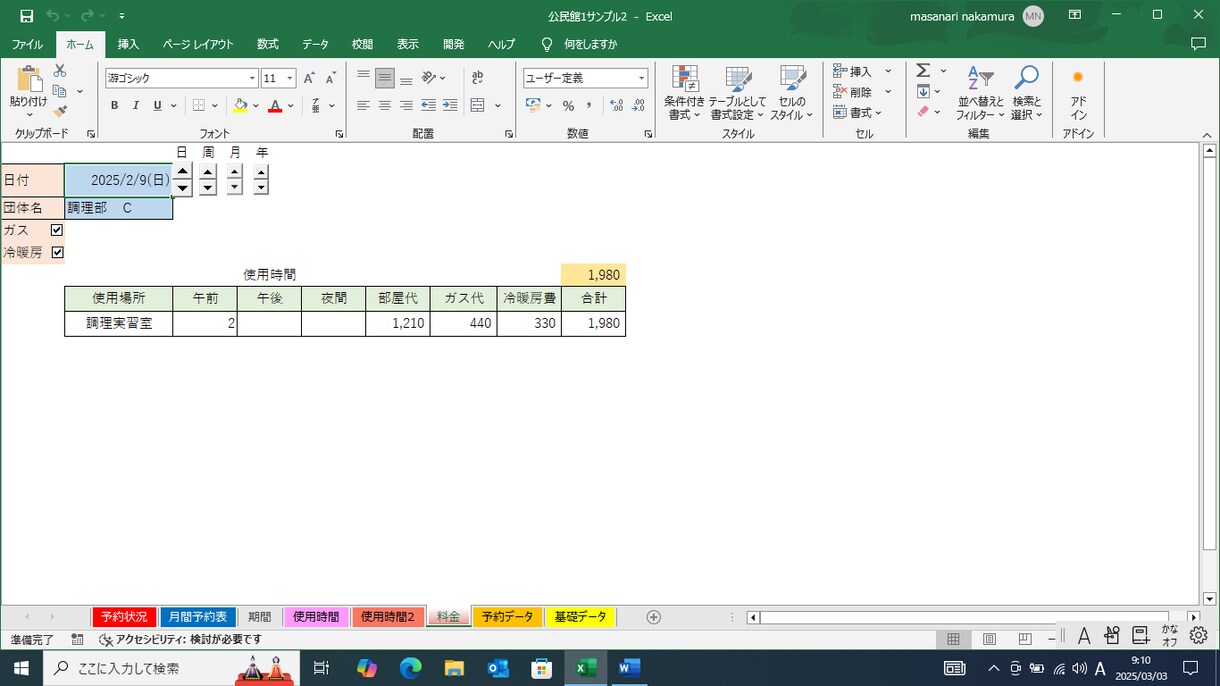This screenshot has width=1220, height=686.
Task: Open File Explorer from the taskbar
Action: coord(455,668)
